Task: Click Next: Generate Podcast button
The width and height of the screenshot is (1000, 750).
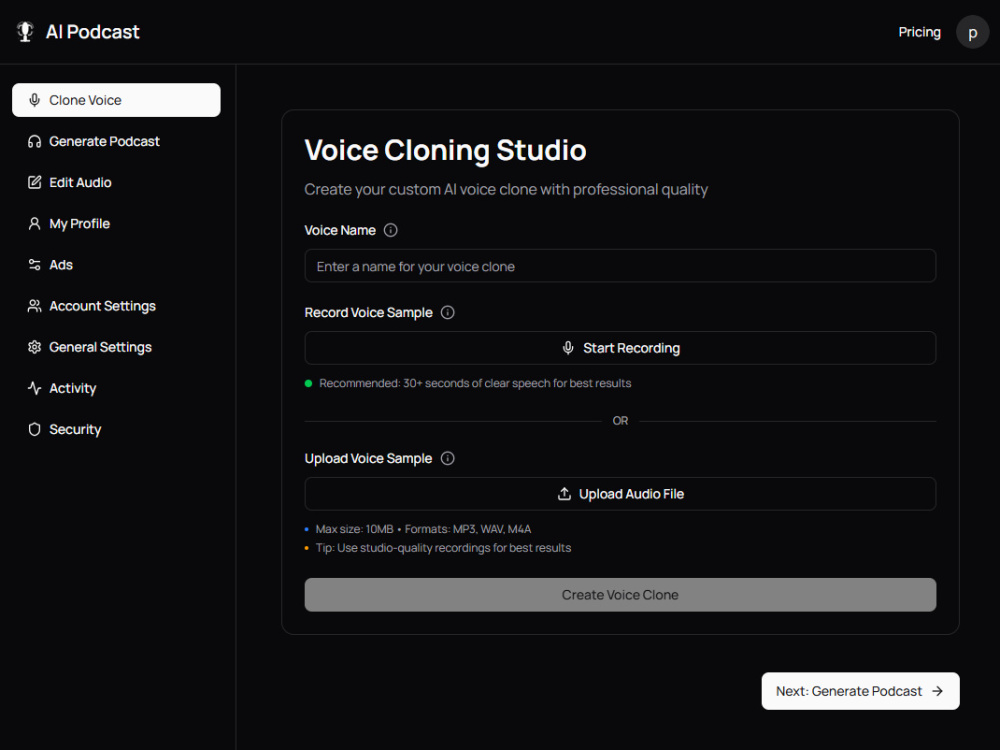Action: 860,691
